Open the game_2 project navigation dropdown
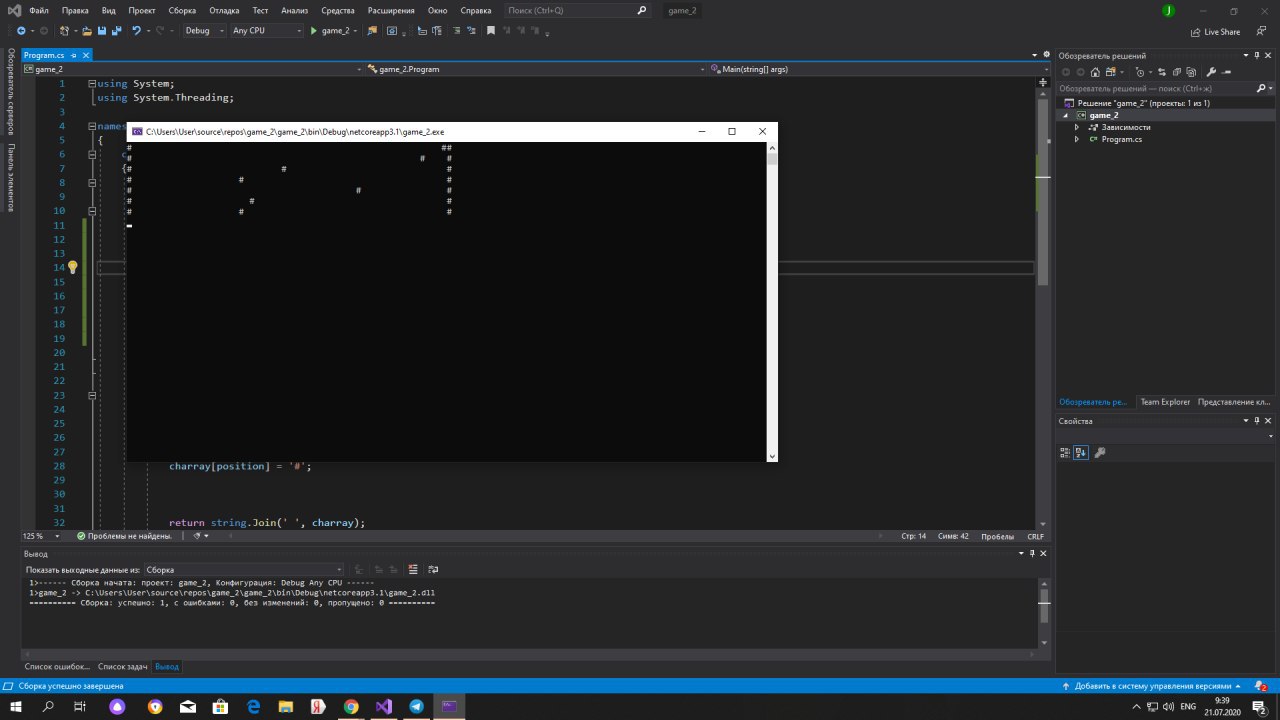Image resolution: width=1280 pixels, height=720 pixels. tap(193, 70)
